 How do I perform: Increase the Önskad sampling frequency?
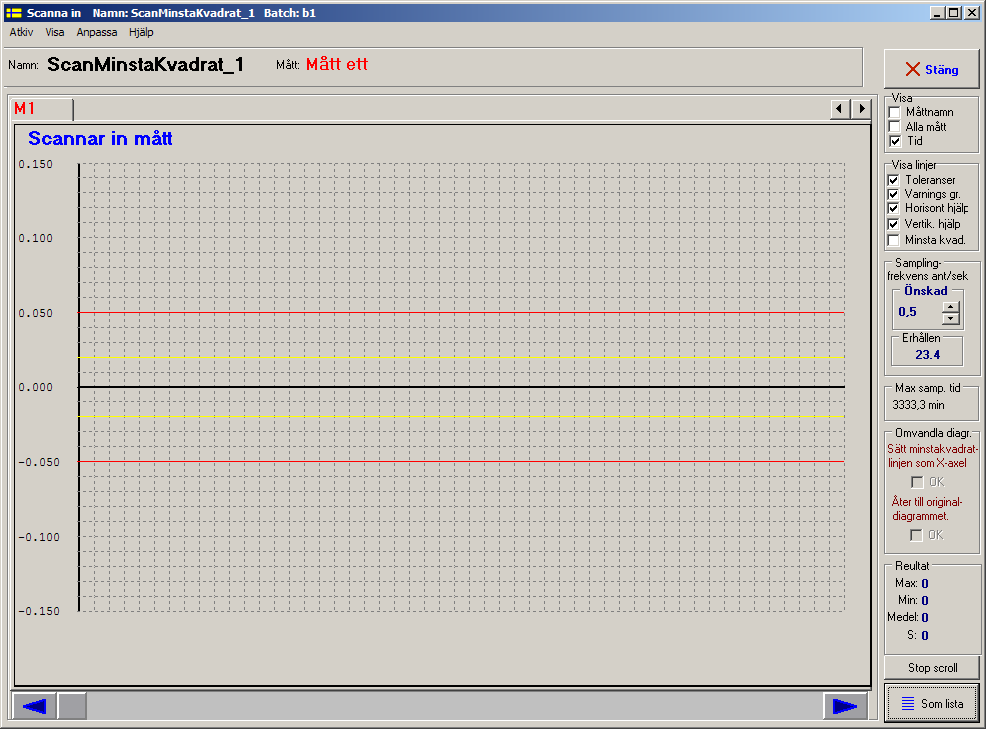click(x=951, y=306)
